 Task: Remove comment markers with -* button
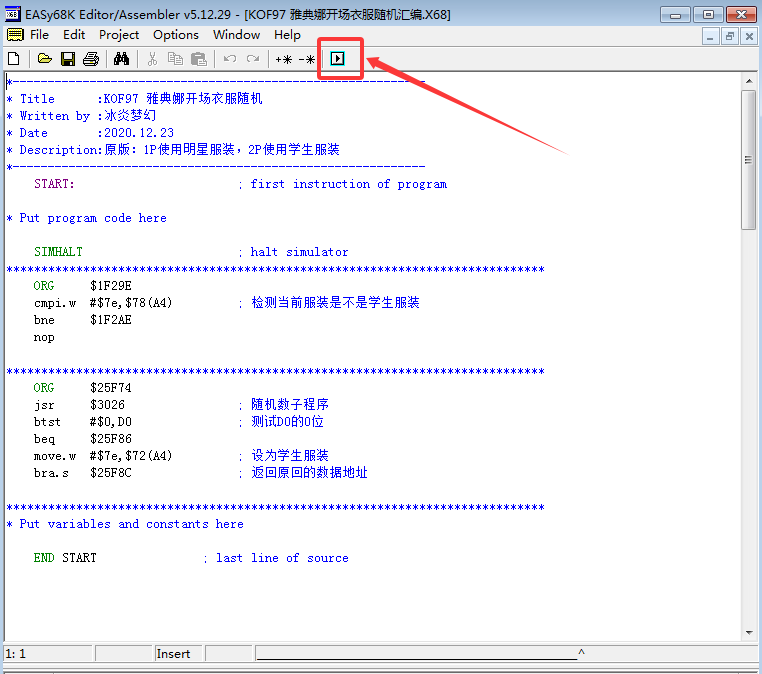click(x=307, y=59)
